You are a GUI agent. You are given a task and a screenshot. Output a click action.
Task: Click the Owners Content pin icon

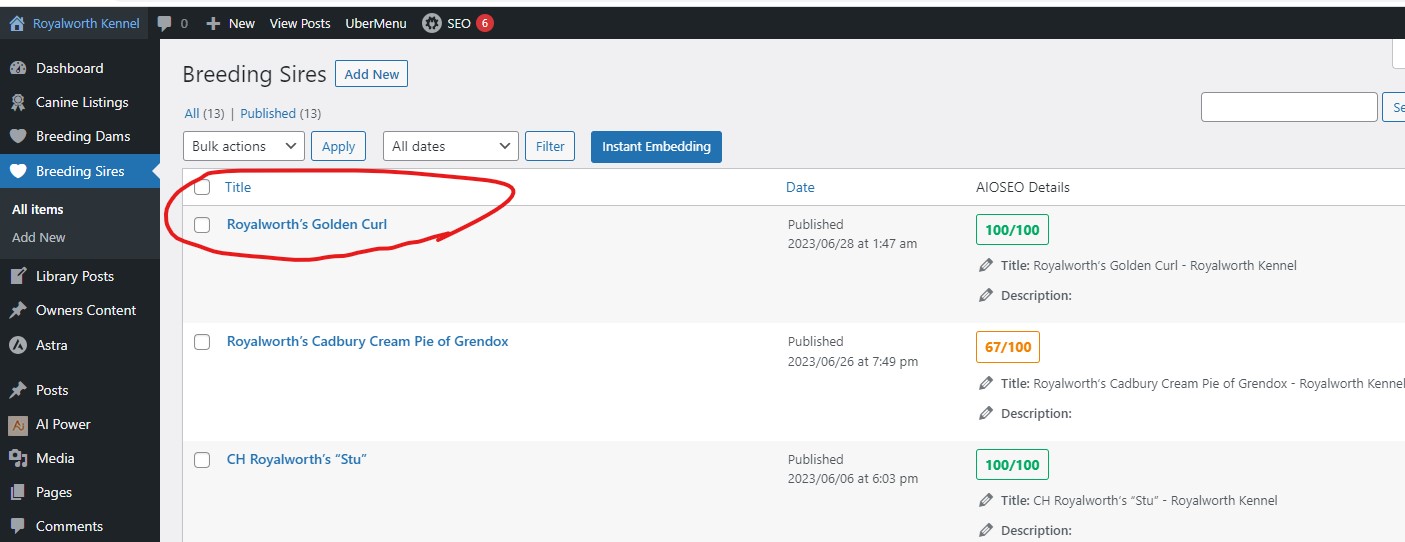(18, 310)
